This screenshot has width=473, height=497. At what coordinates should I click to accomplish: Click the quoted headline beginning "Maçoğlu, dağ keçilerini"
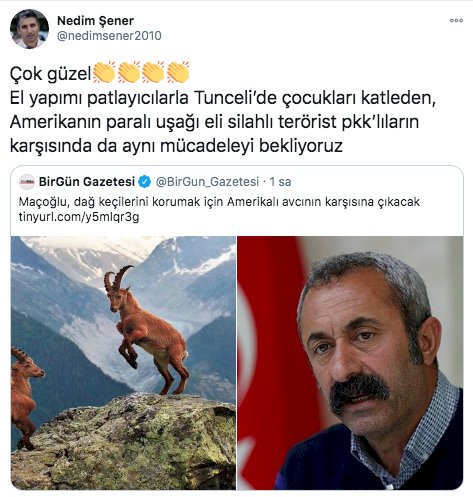[x=219, y=202]
